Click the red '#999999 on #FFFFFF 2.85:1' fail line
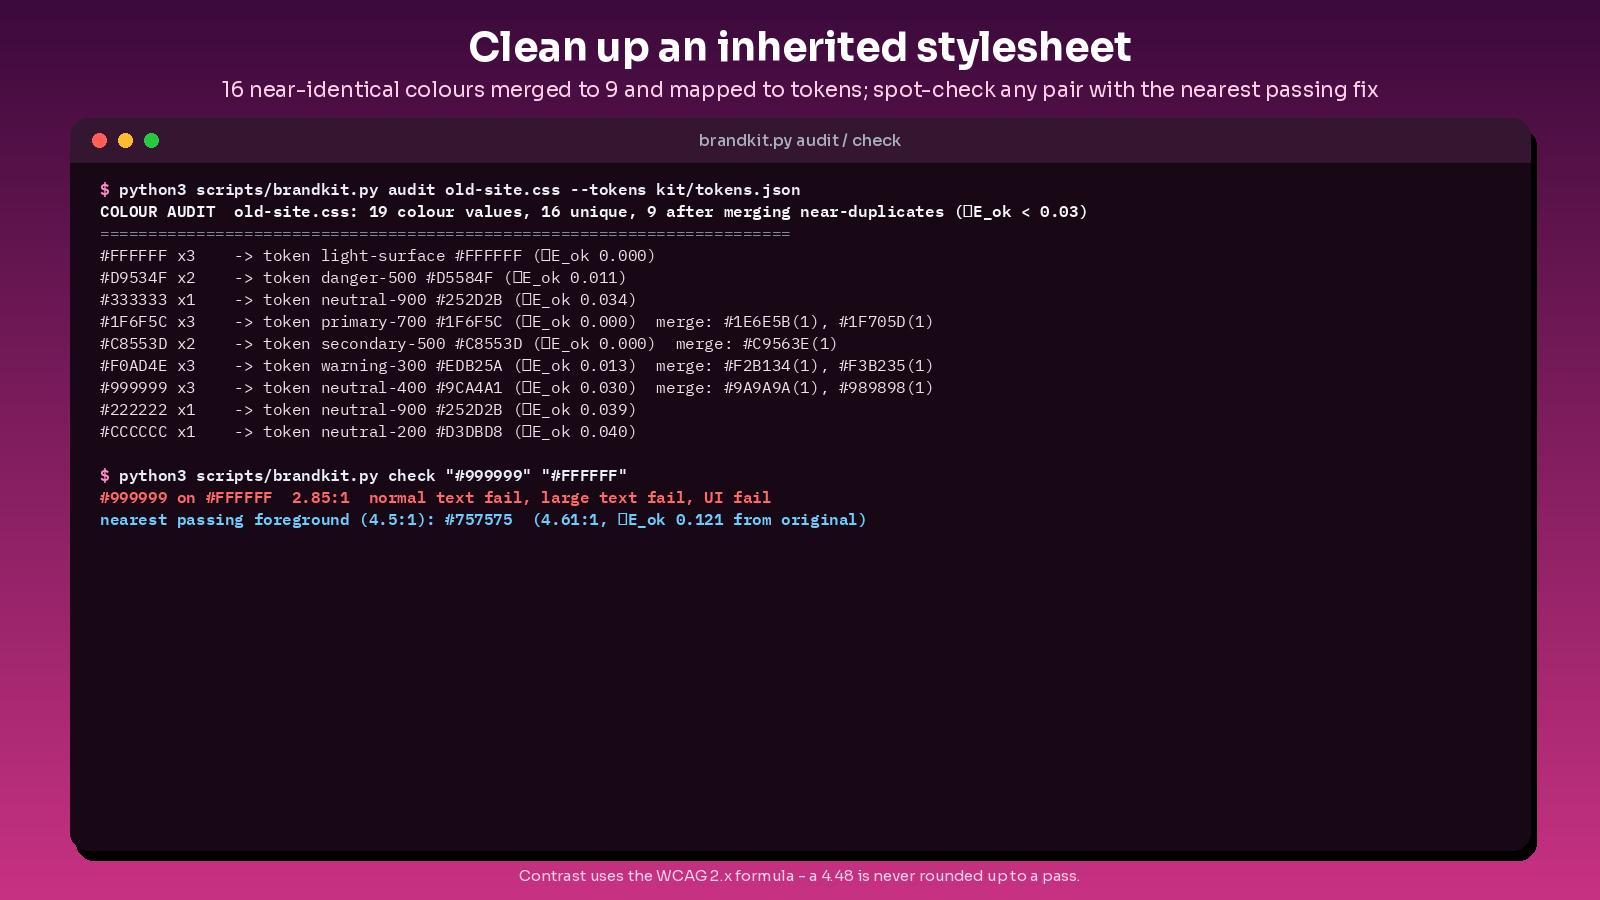Image resolution: width=1600 pixels, height=900 pixels. click(436, 497)
